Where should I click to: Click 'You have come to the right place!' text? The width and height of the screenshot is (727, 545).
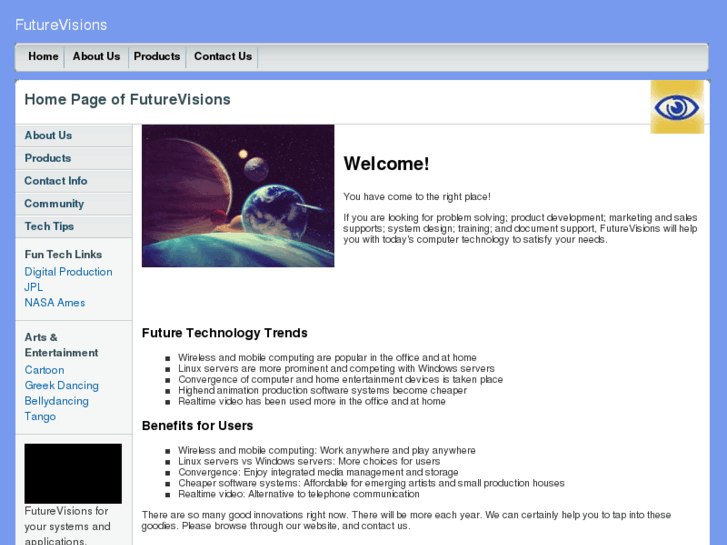pos(417,197)
